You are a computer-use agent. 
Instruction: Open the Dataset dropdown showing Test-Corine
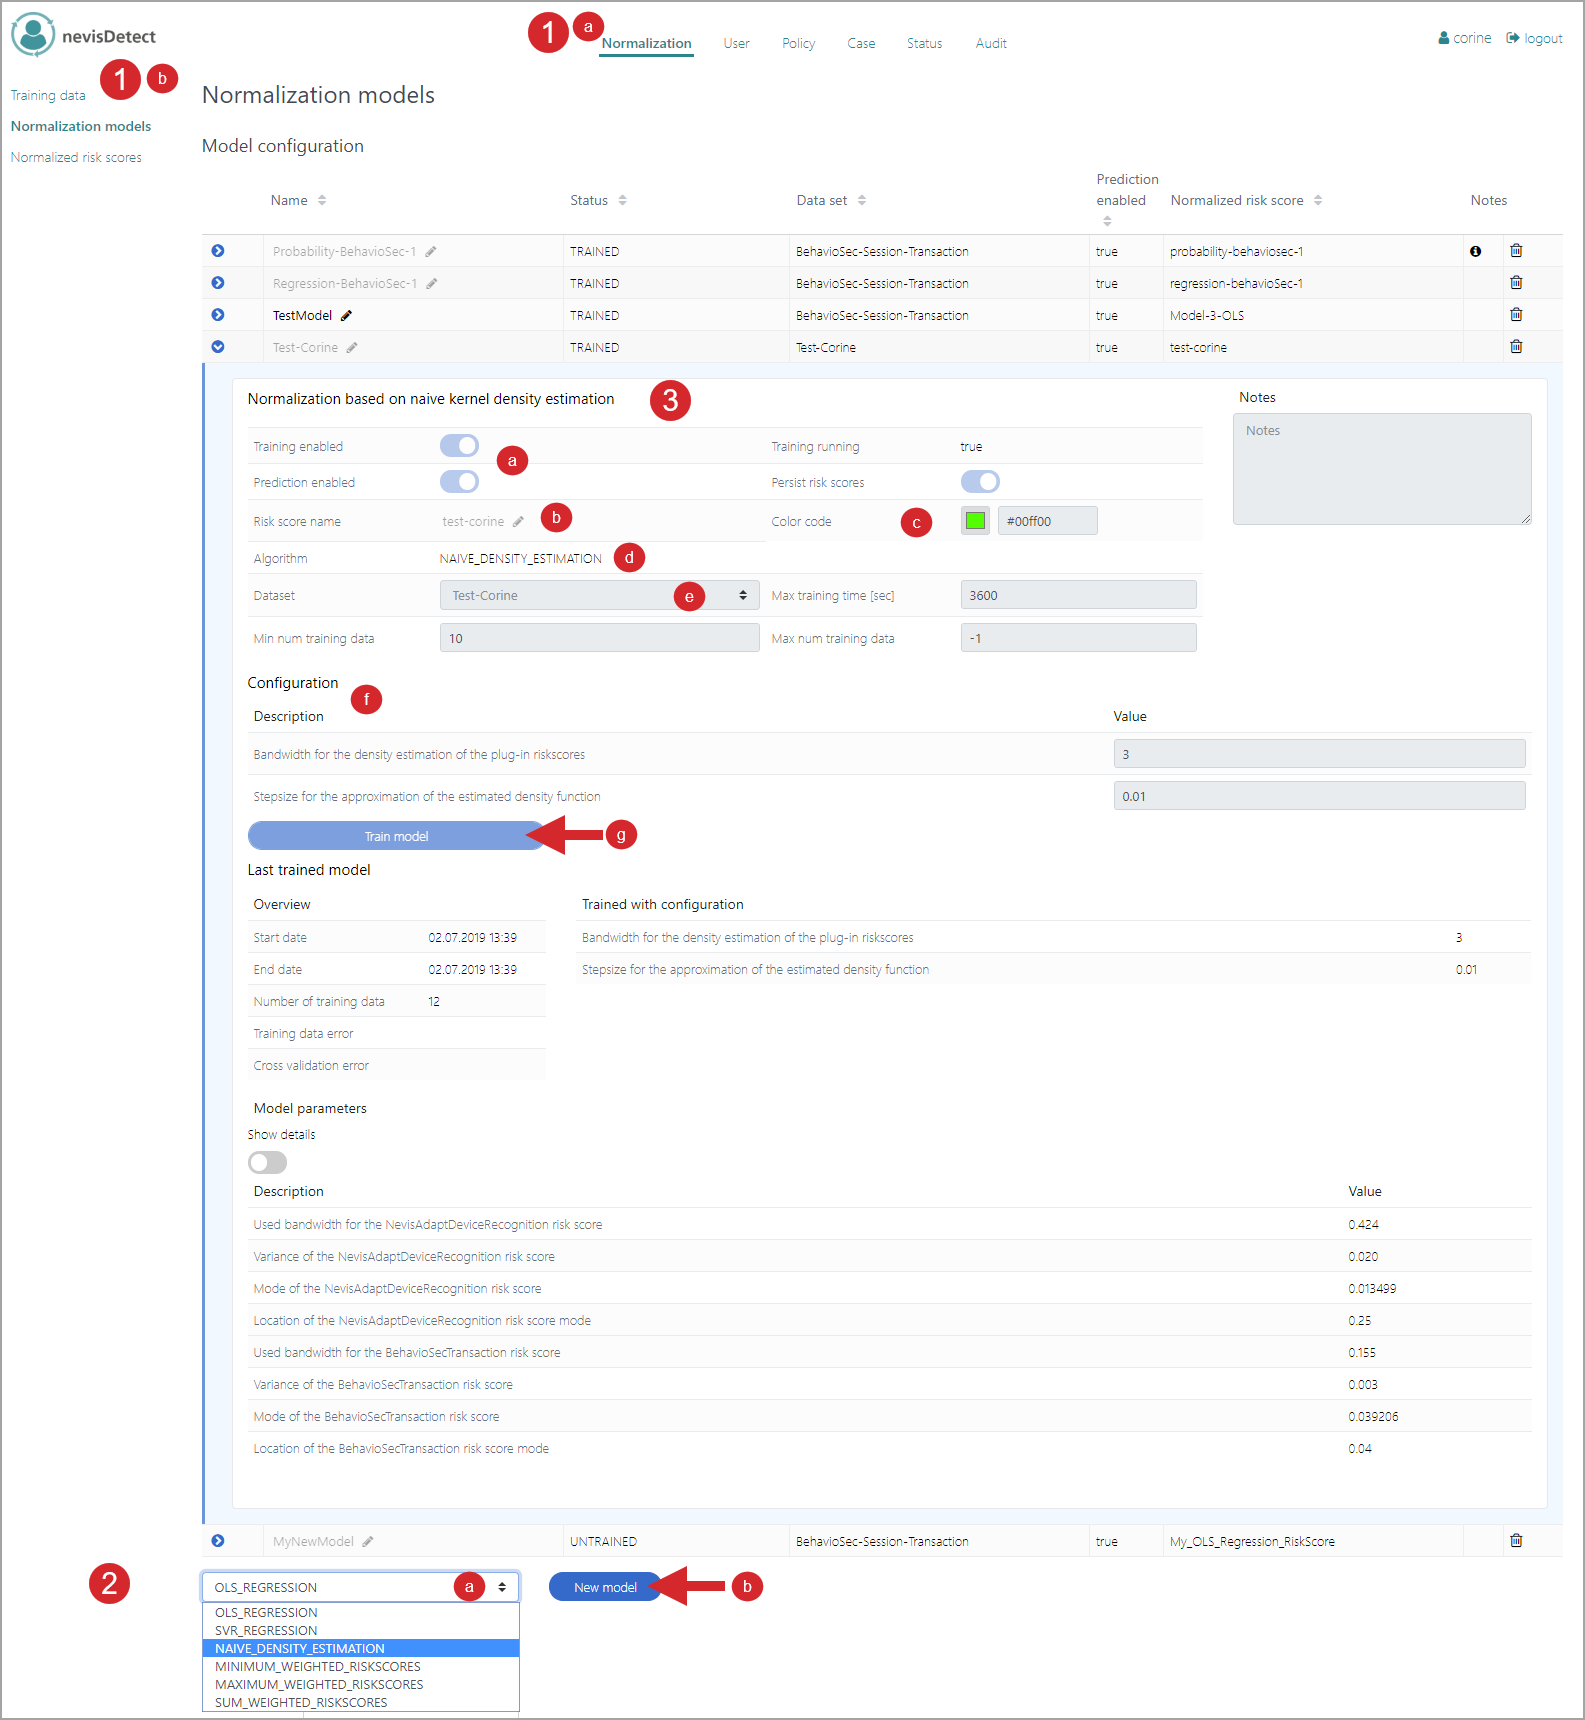coord(599,596)
